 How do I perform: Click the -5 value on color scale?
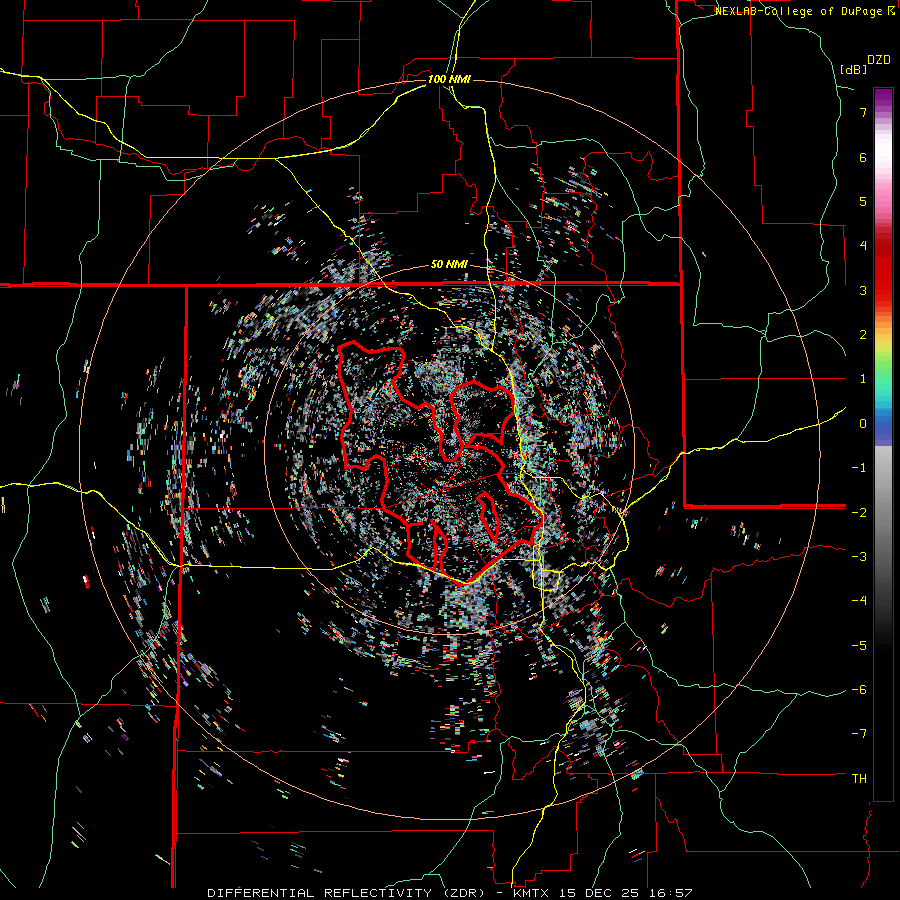click(859, 645)
